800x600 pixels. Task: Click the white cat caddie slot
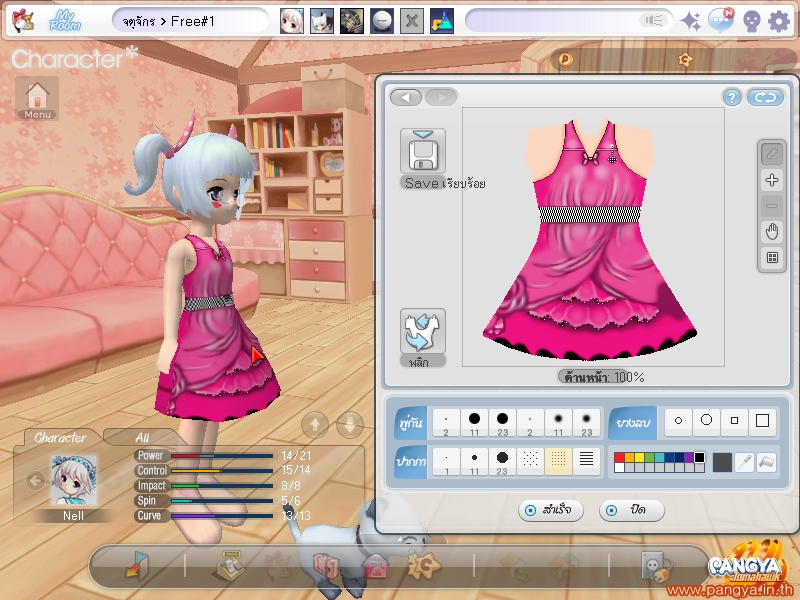[322, 21]
